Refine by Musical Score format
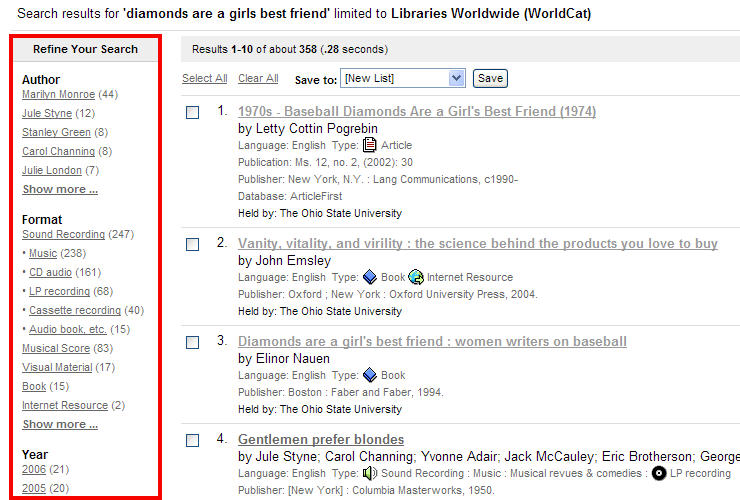This screenshot has height=500, width=740. pos(56,348)
